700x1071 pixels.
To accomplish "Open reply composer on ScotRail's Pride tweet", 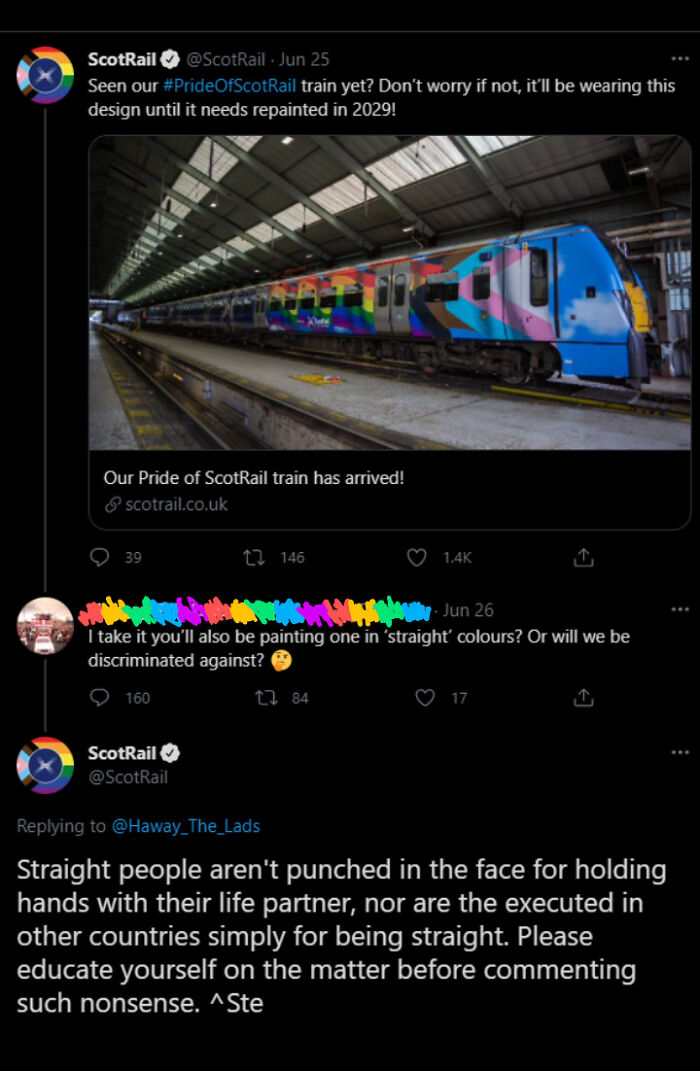I will (99, 558).
